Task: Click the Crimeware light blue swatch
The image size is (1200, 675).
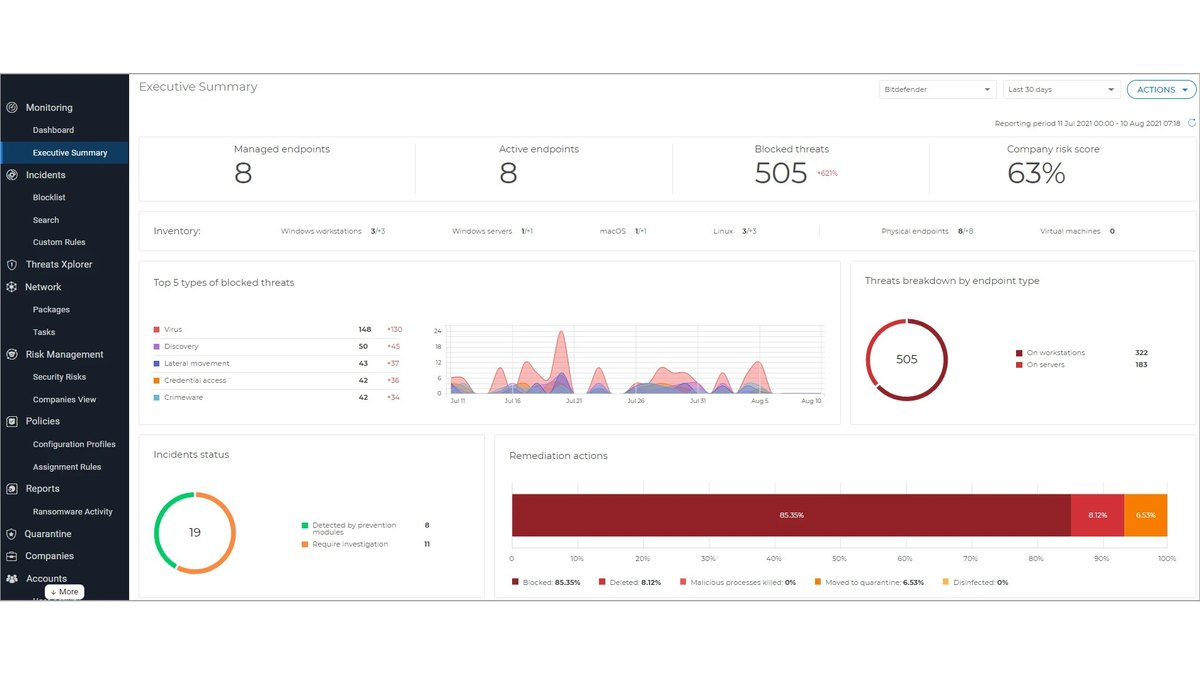Action: (157, 397)
